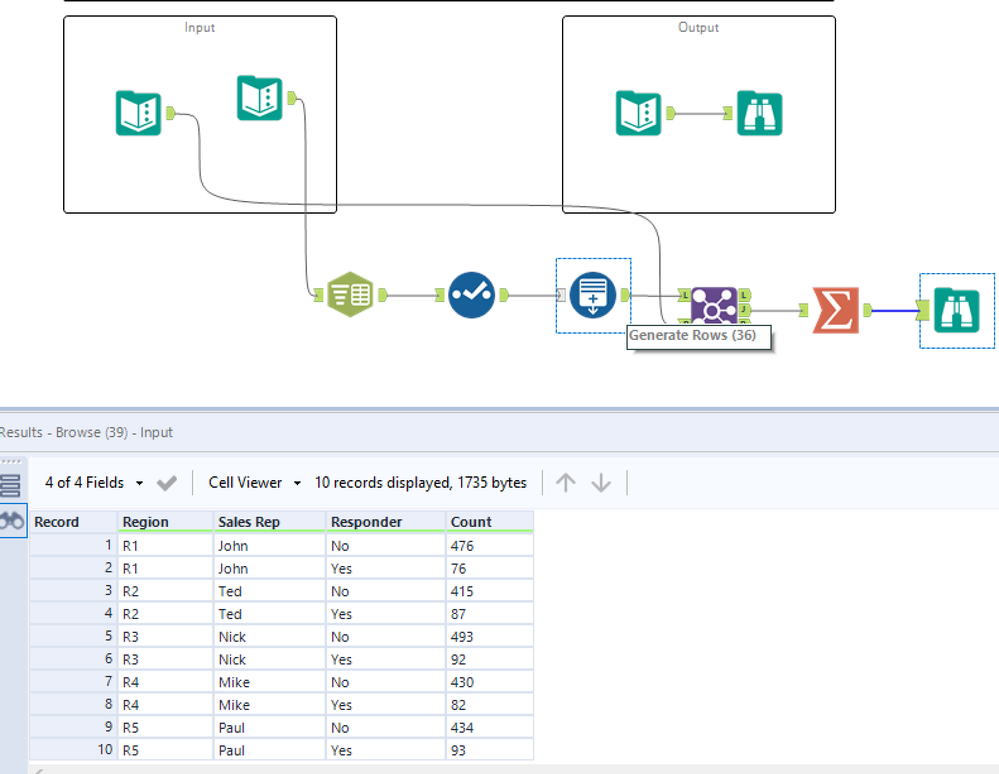Select the Generate Rows tool
Image resolution: width=999 pixels, height=774 pixels.
(593, 294)
